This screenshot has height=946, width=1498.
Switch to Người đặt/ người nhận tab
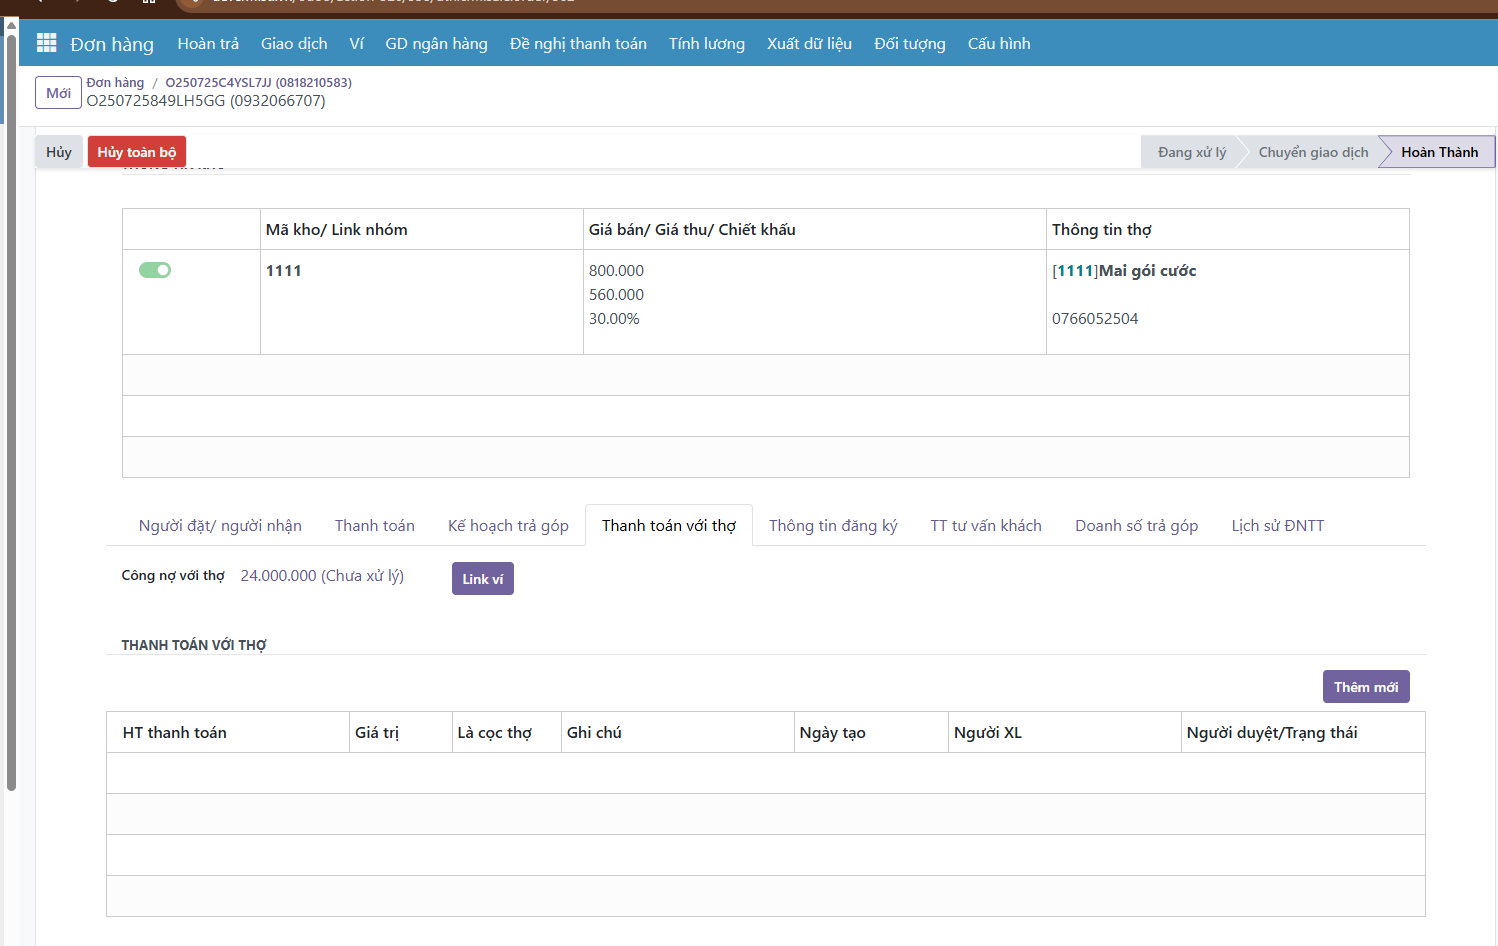click(220, 526)
